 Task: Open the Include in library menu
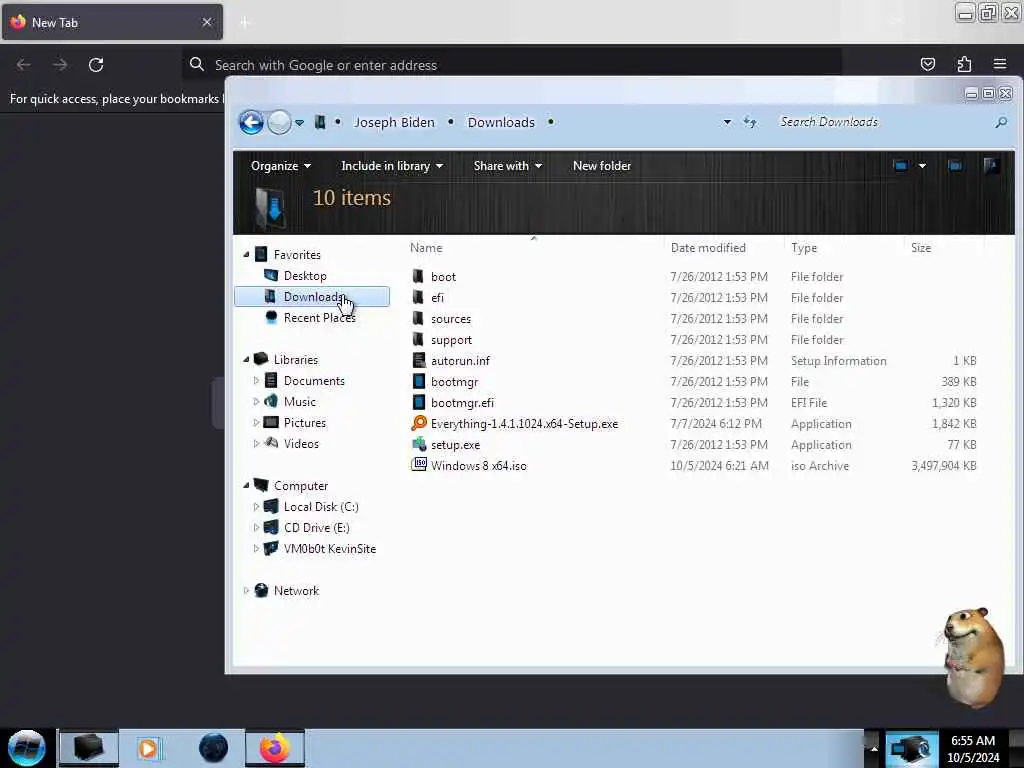[392, 166]
